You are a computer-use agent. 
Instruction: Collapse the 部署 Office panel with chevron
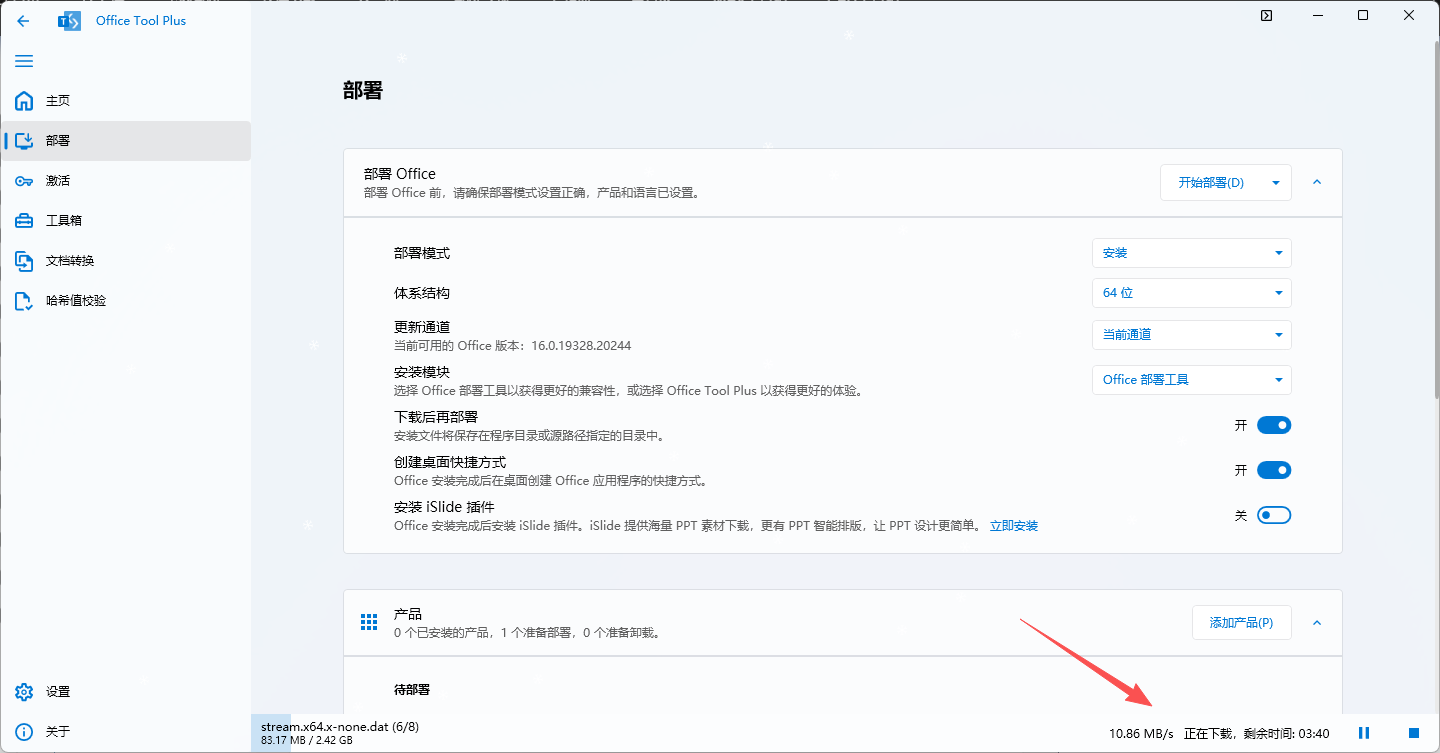click(x=1316, y=182)
